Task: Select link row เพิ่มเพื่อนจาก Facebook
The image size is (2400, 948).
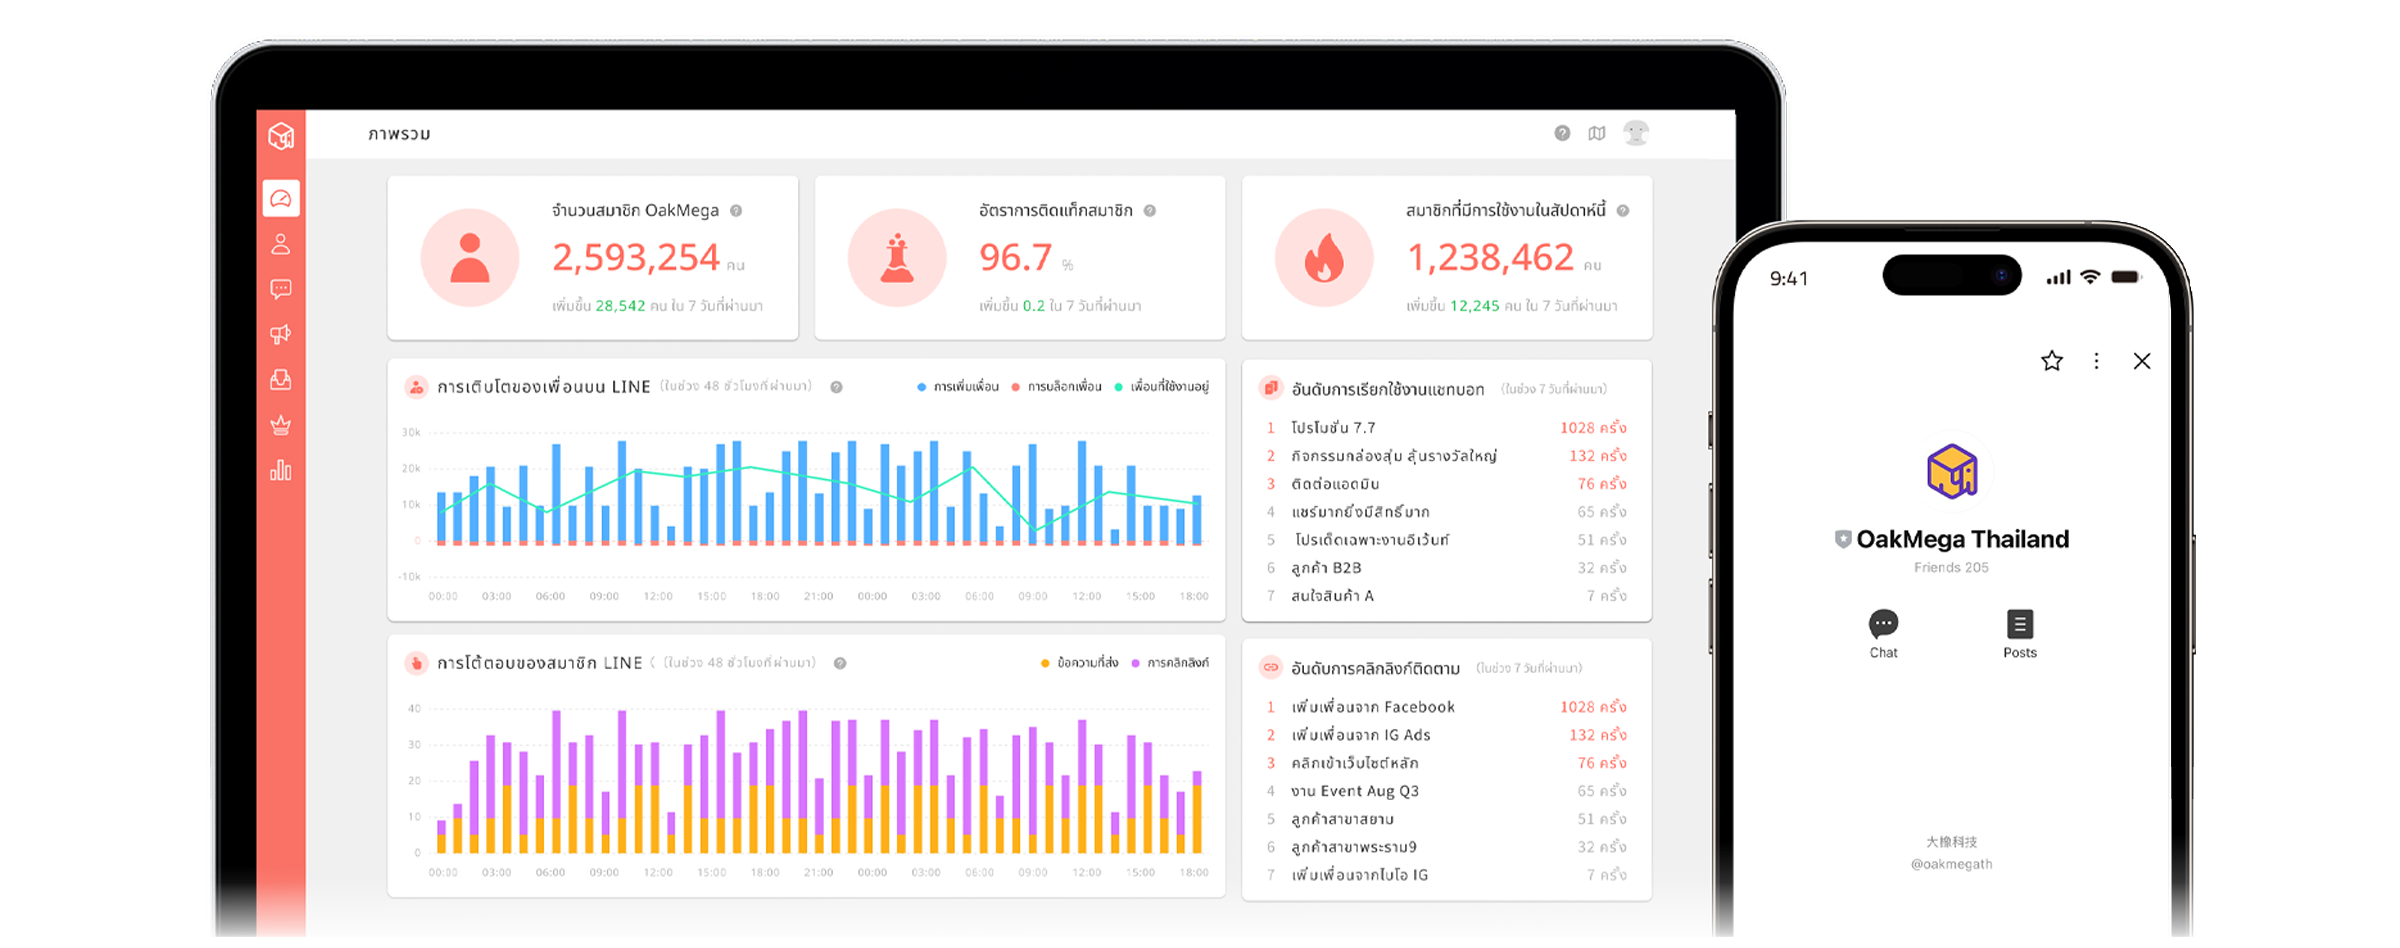Action: pos(1447,707)
